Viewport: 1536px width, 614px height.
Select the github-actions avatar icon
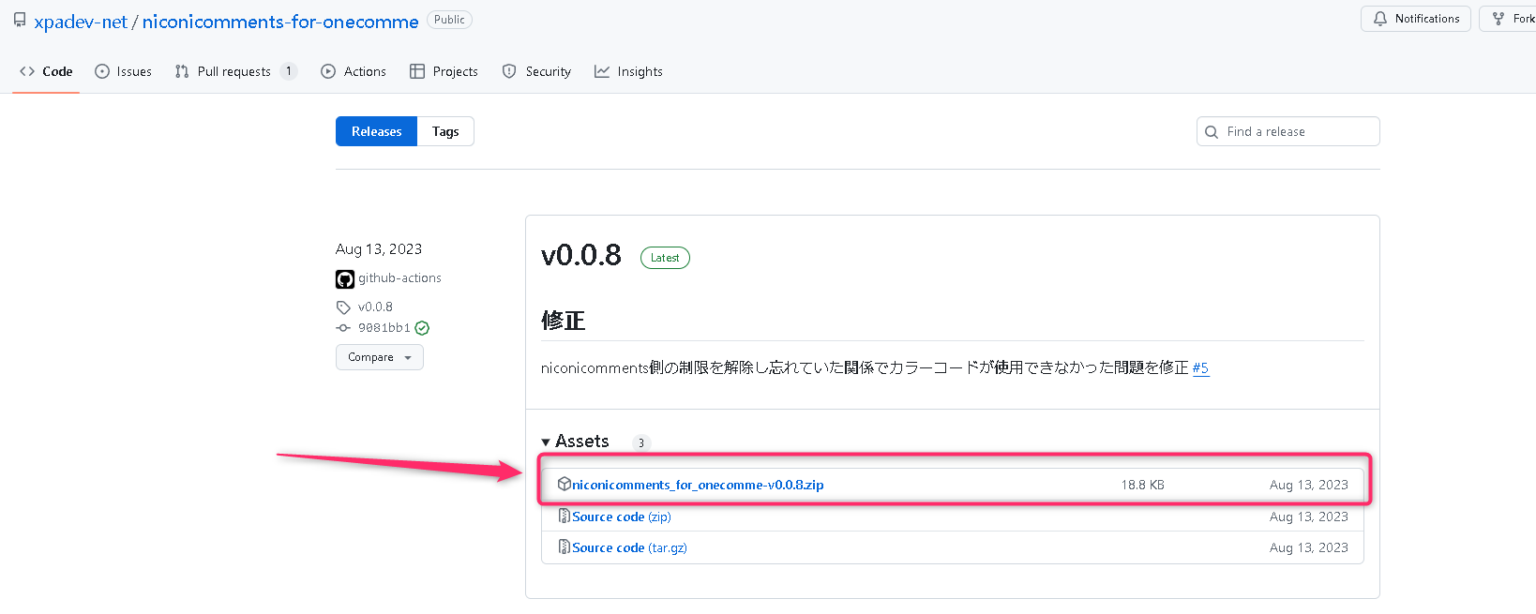[344, 278]
